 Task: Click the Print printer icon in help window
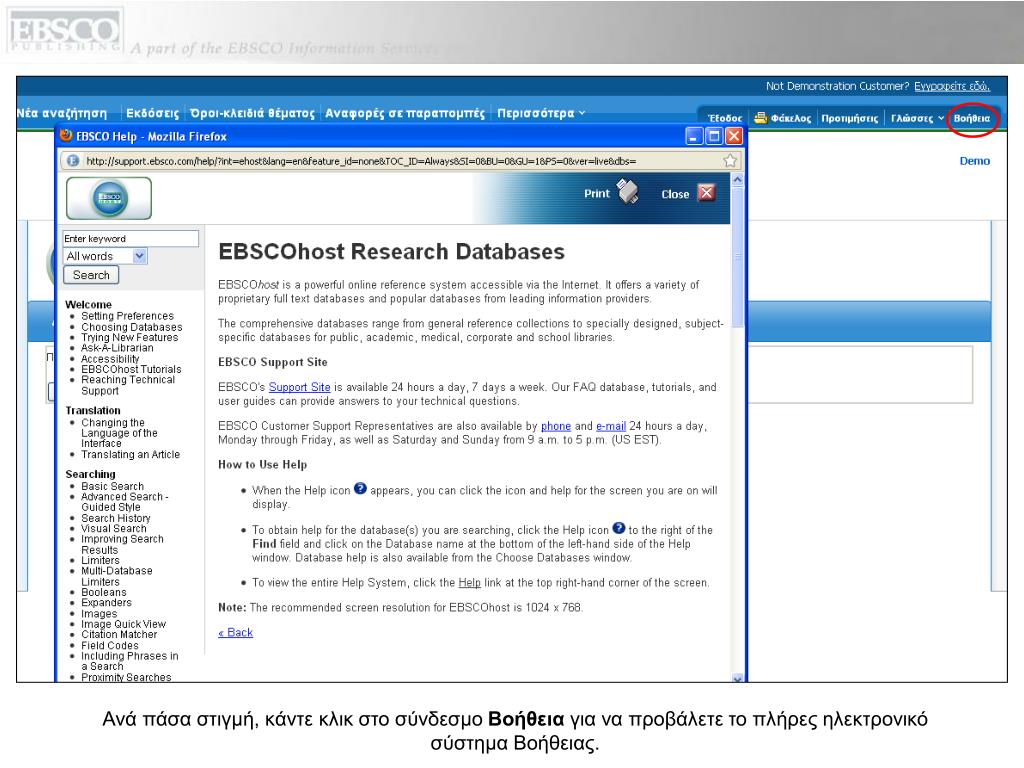coord(628,192)
